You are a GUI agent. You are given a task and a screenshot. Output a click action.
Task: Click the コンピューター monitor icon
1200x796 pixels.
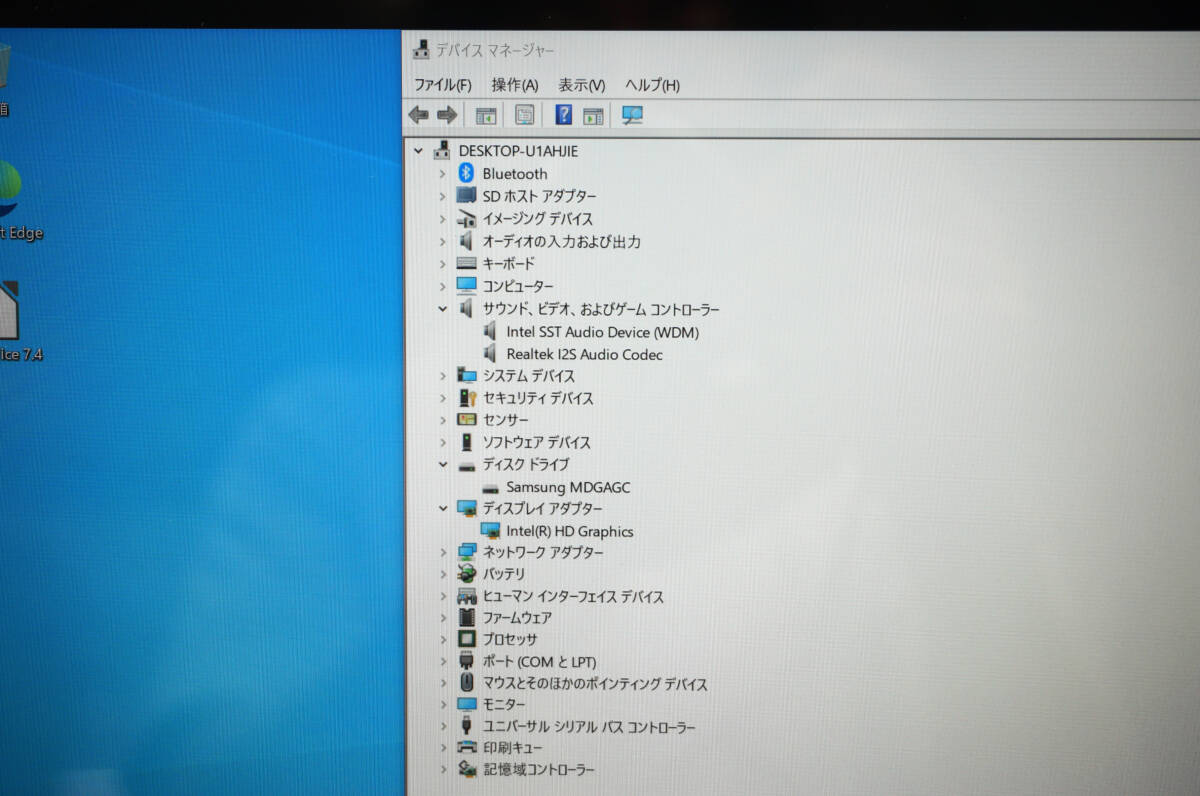[466, 286]
